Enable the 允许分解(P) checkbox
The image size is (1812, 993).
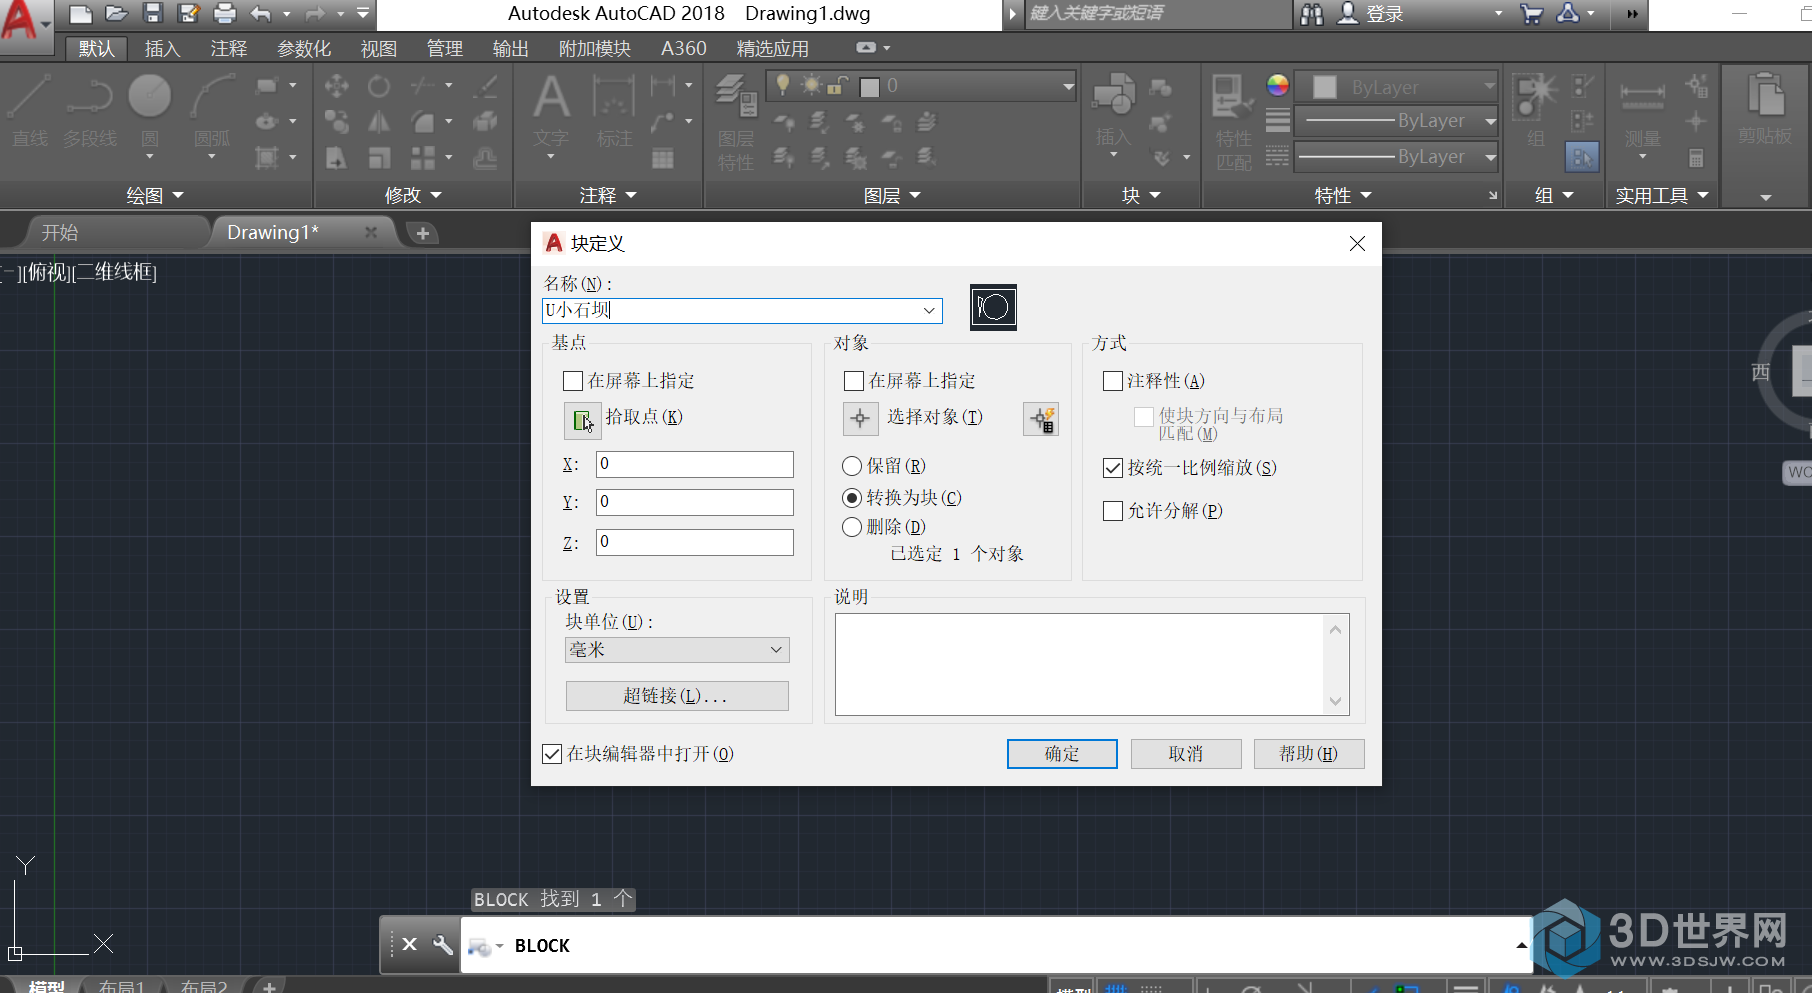tap(1113, 511)
